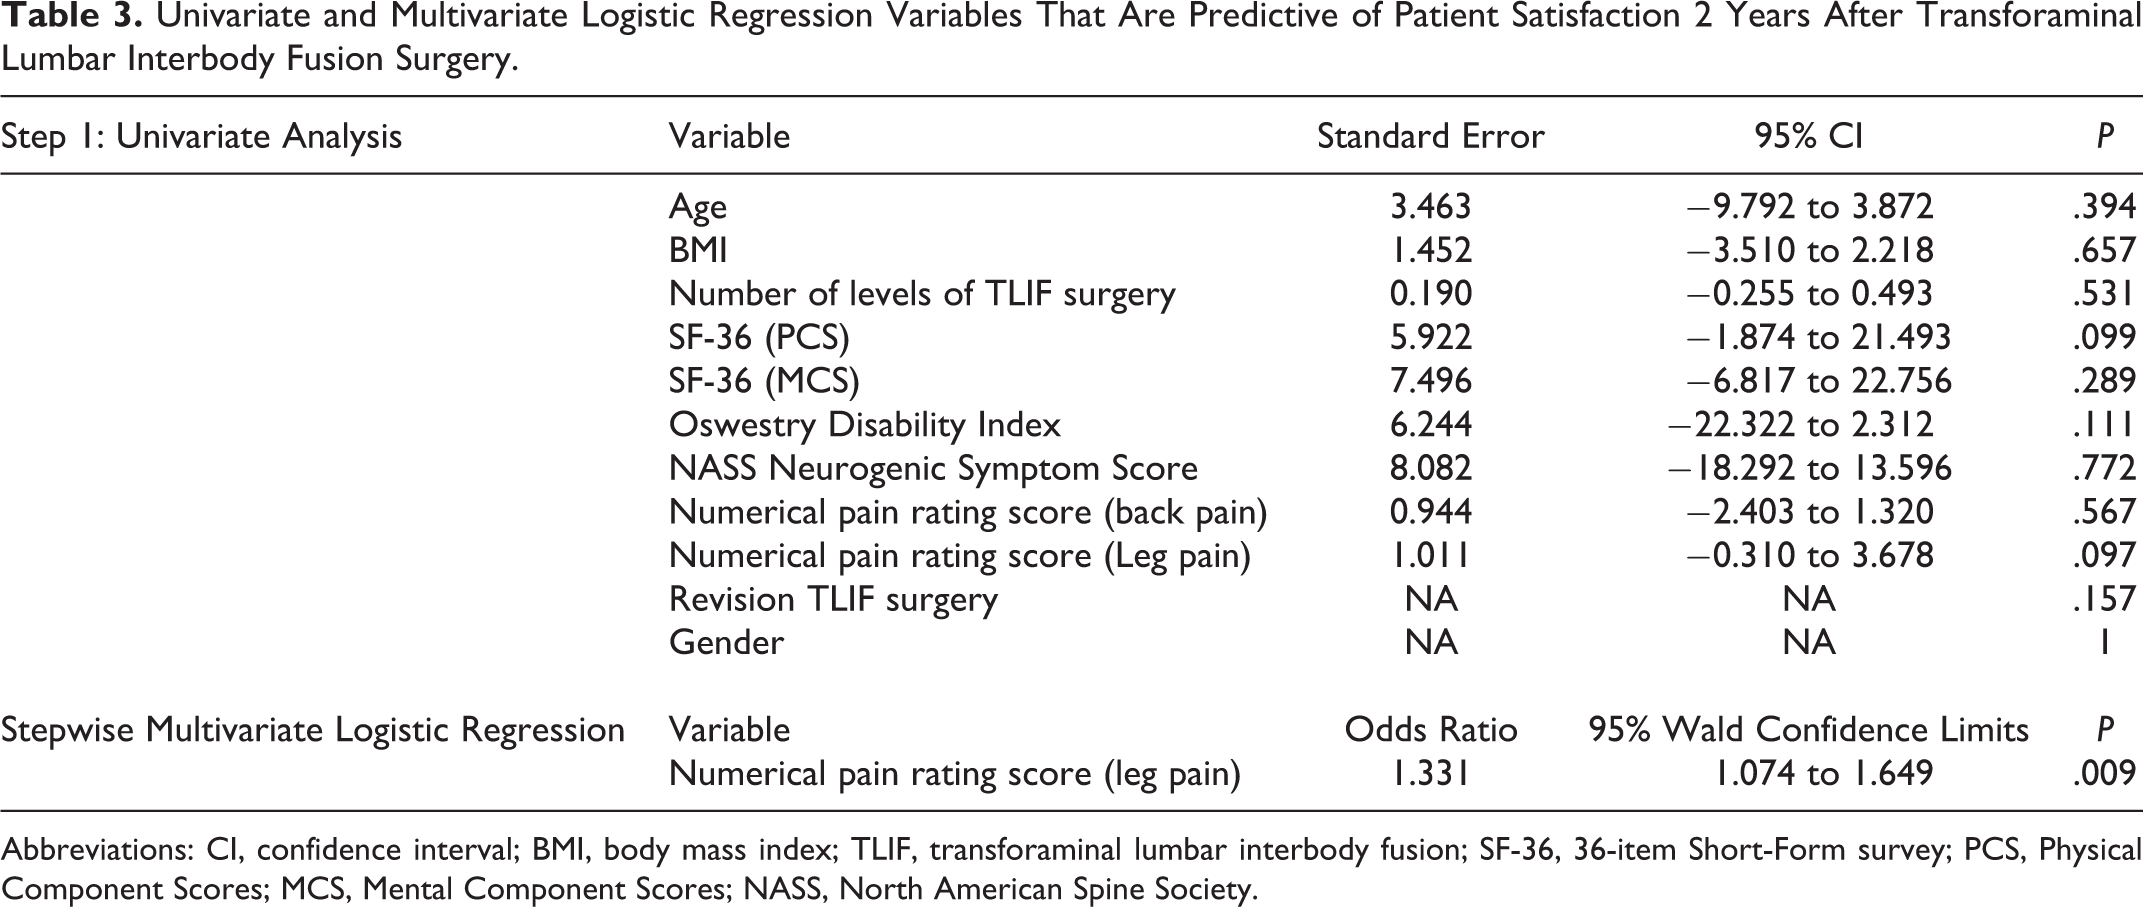Click the BMI variable label
Screen dimensions: 2143x907
pos(697,250)
